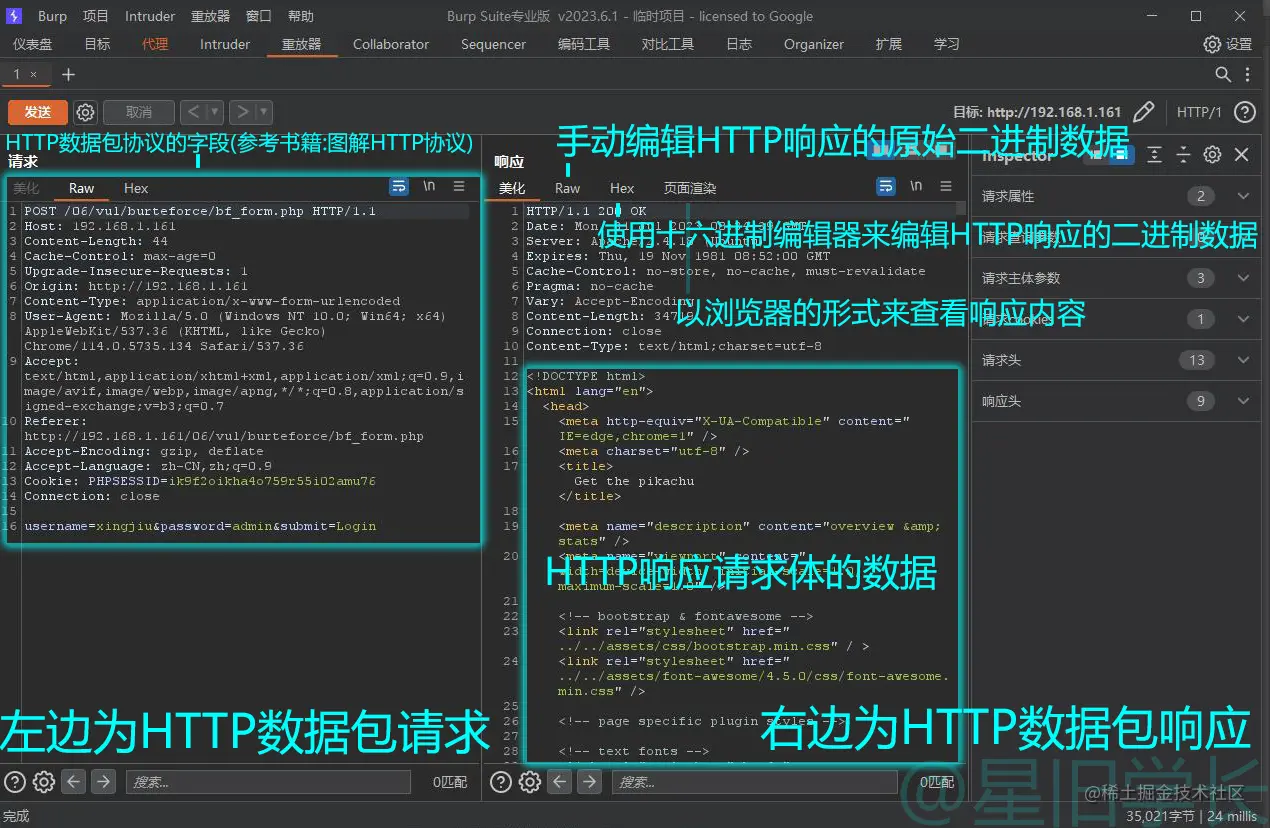The height and width of the screenshot is (828, 1270).
Task: Open response search help question icon
Action: tap(502, 782)
